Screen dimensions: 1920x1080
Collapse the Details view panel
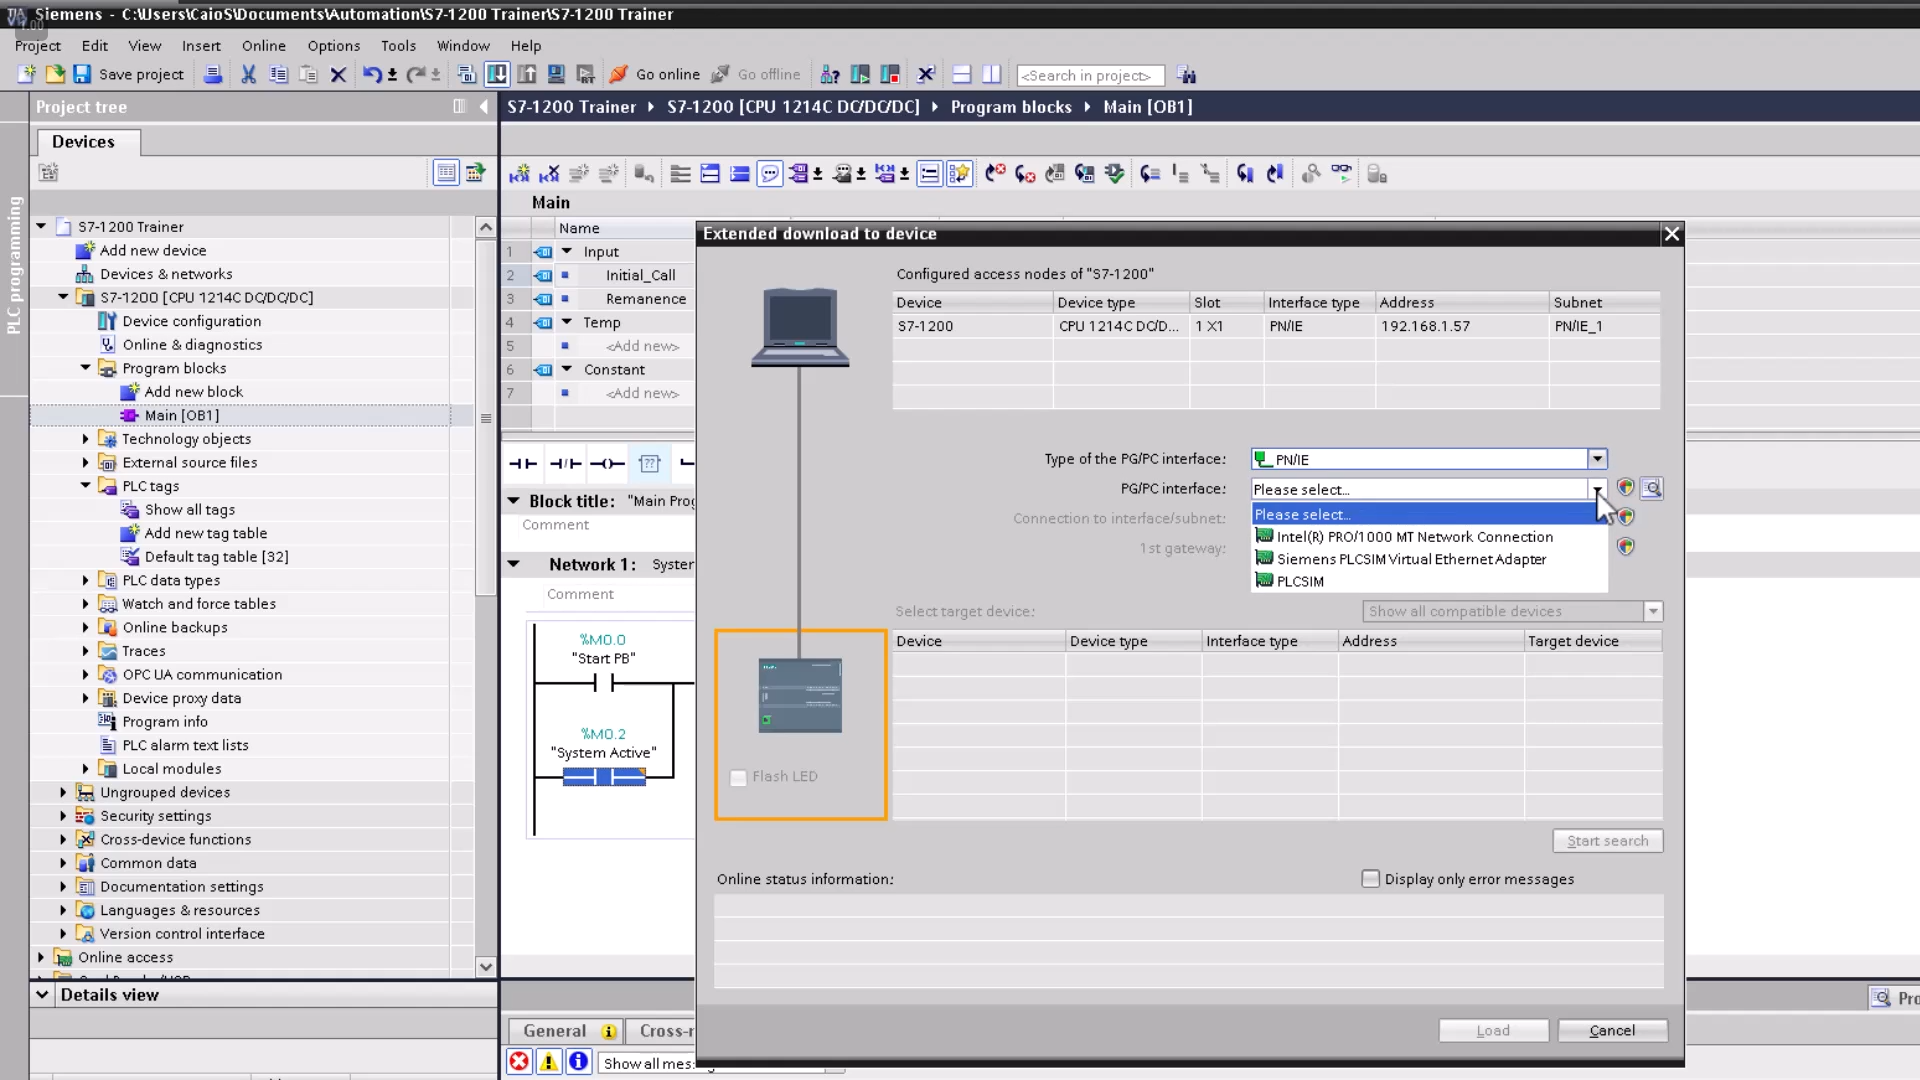pos(42,995)
